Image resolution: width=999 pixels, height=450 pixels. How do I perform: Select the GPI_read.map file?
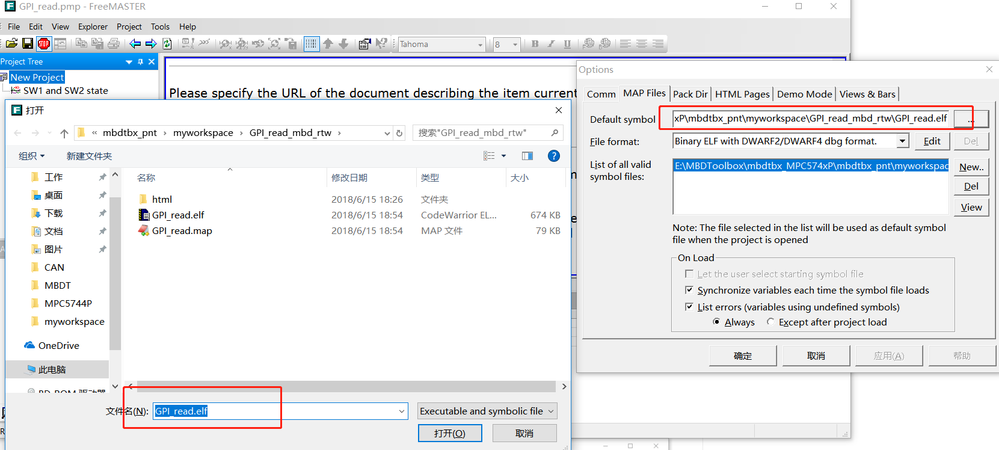coord(182,231)
